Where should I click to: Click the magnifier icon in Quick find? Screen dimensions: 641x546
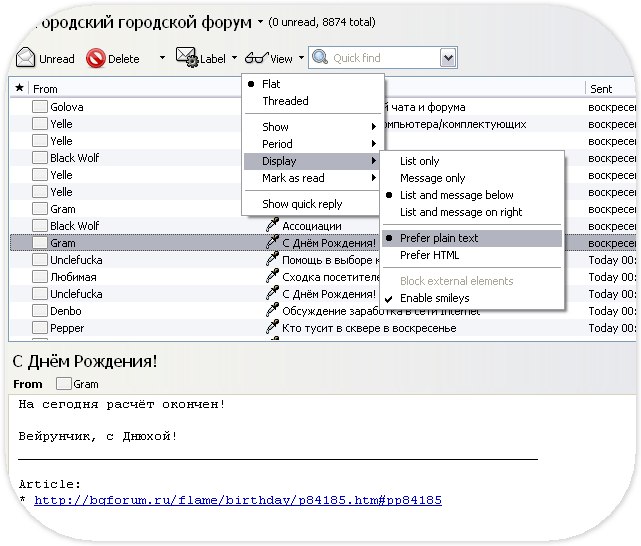(320, 58)
